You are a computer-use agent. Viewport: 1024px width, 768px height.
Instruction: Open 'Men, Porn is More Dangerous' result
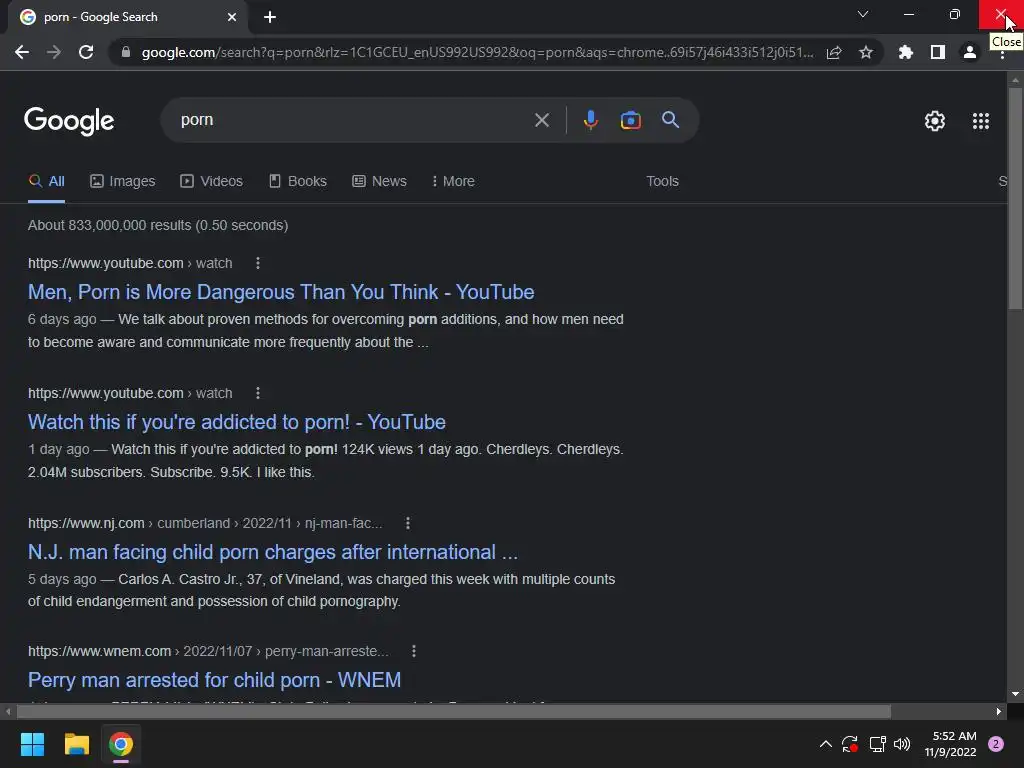tap(281, 292)
